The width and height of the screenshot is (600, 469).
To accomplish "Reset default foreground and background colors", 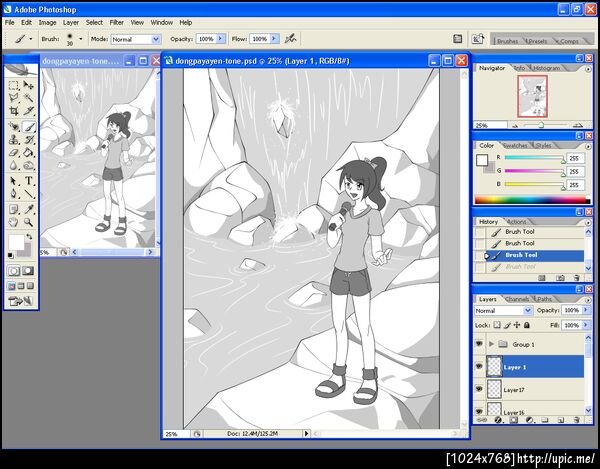I will tap(11, 255).
